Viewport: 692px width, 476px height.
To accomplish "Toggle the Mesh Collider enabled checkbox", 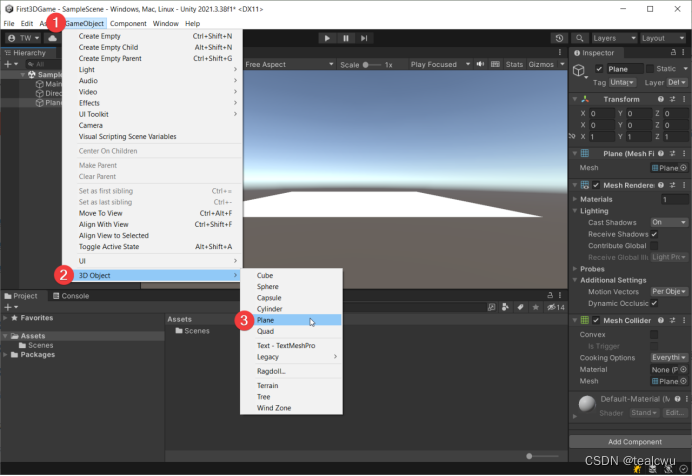I will pos(596,321).
